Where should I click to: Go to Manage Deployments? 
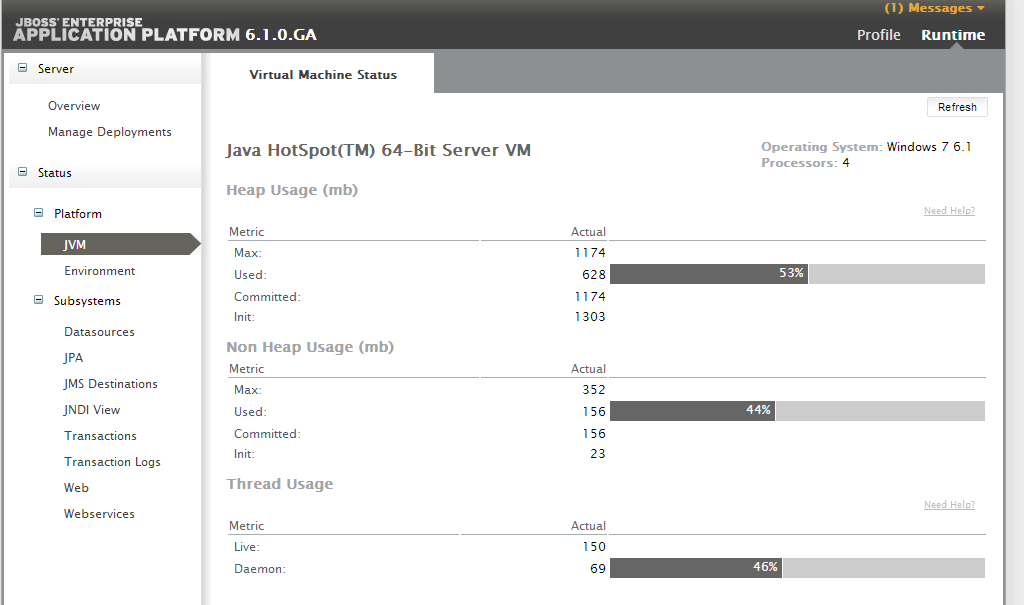109,132
